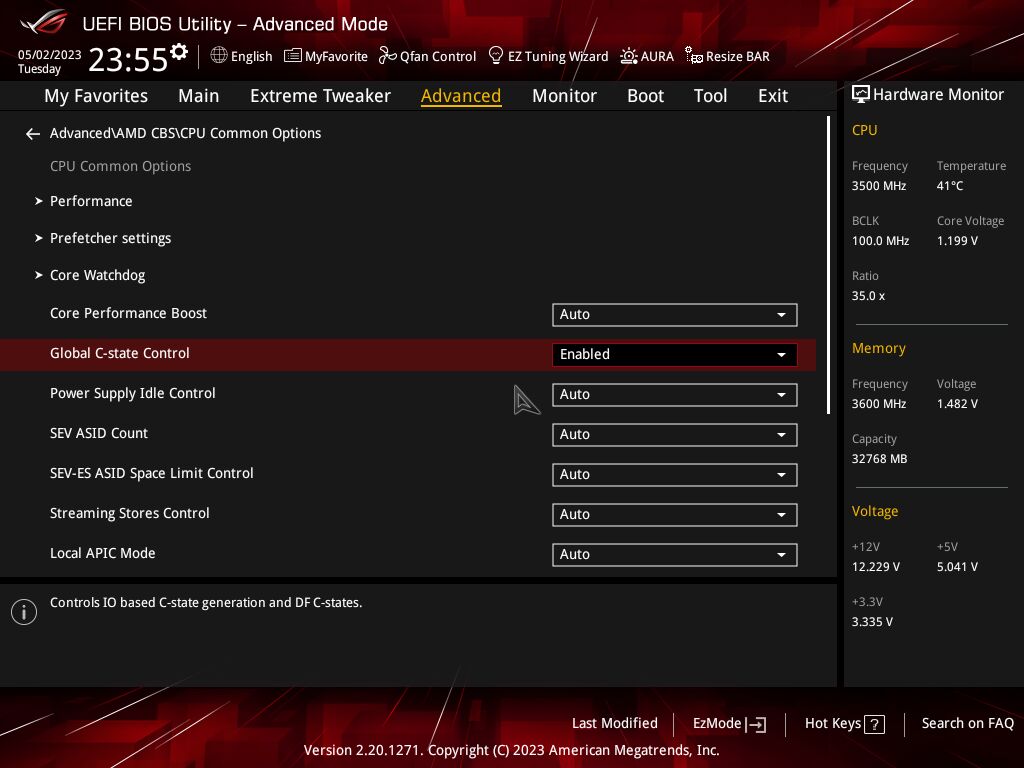Screen dimensions: 1024x768
Task: Switch to Monitor tab
Action: 564,96
